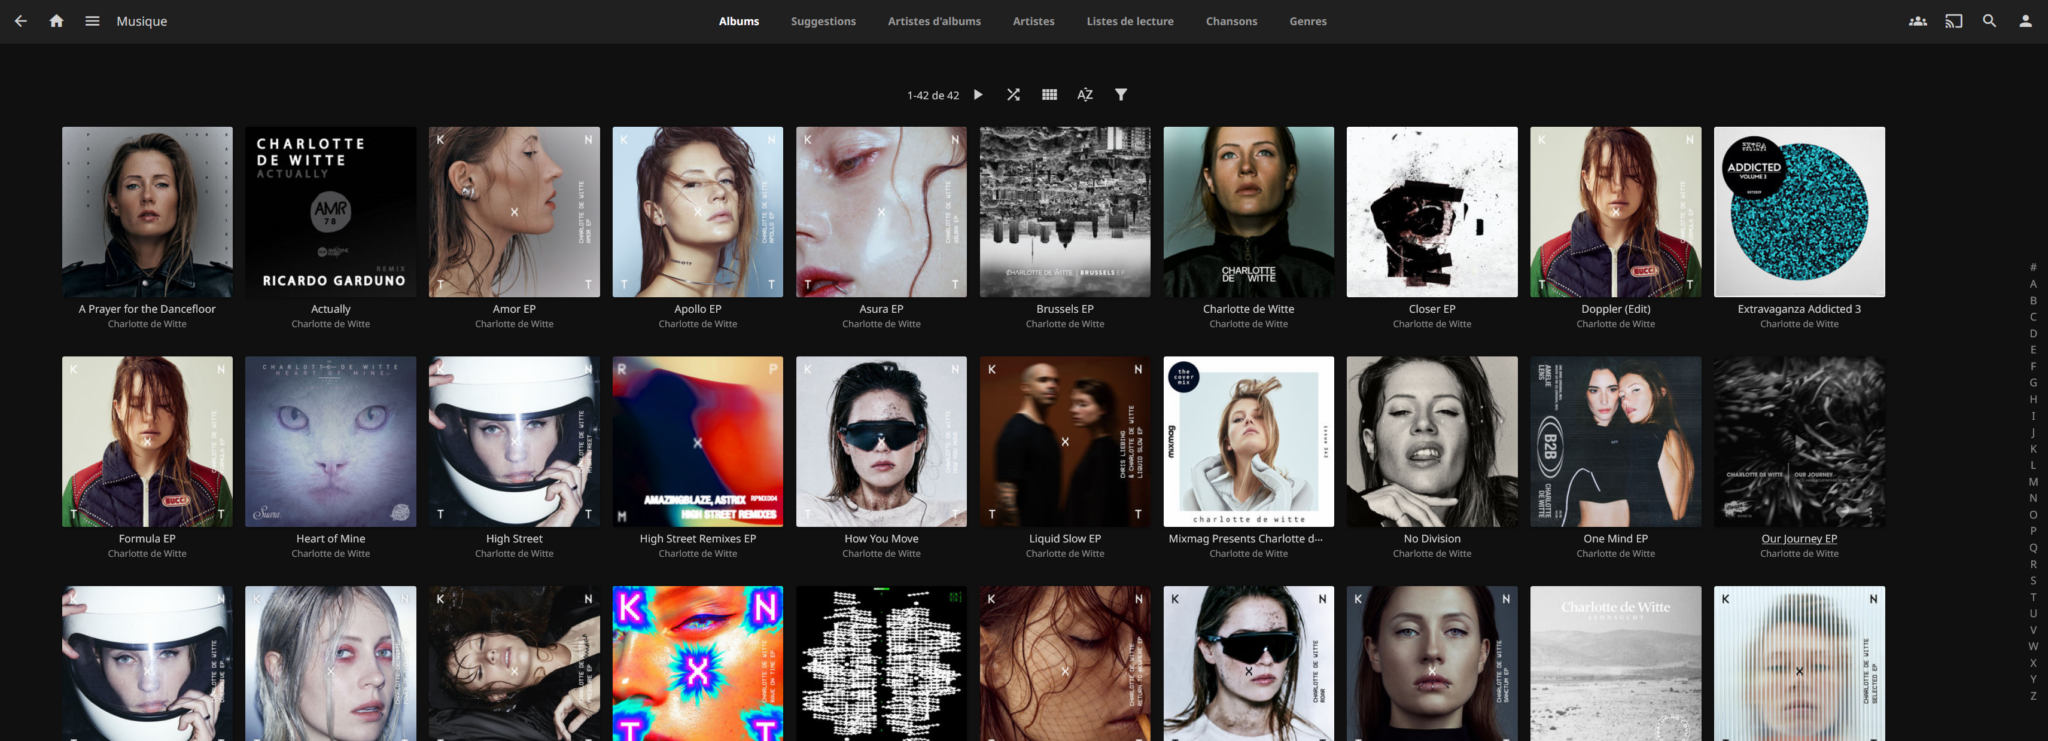Image resolution: width=2048 pixels, height=741 pixels.
Task: Change grid view type icon
Action: click(x=1049, y=95)
